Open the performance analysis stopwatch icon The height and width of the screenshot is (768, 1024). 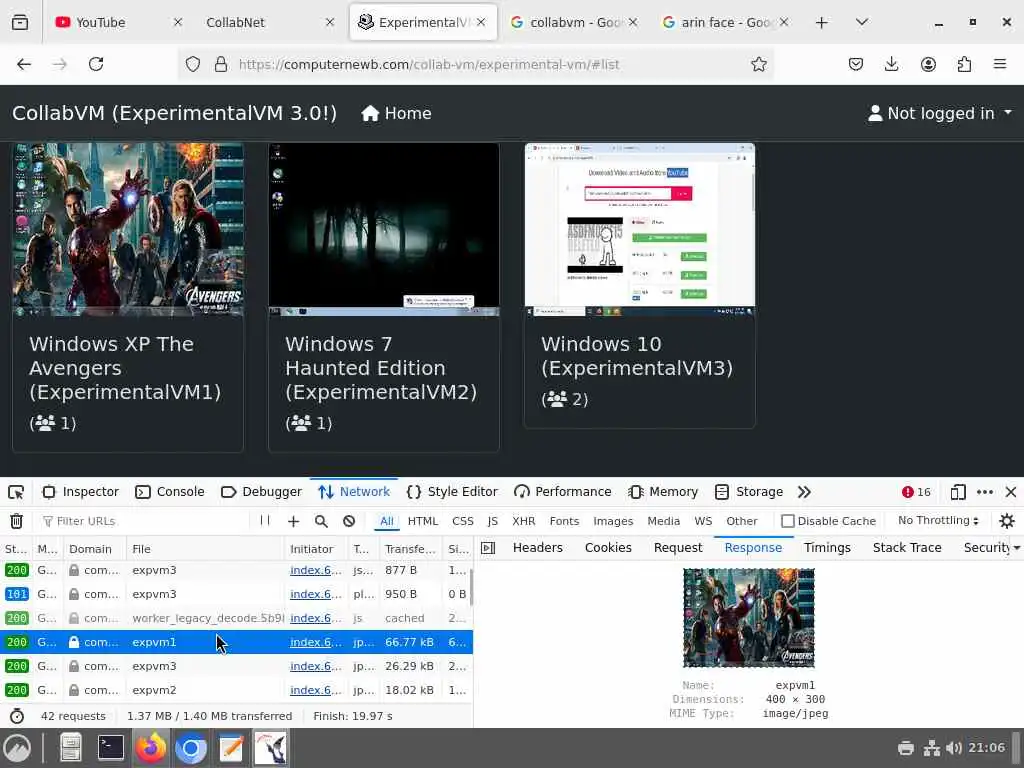(17, 716)
